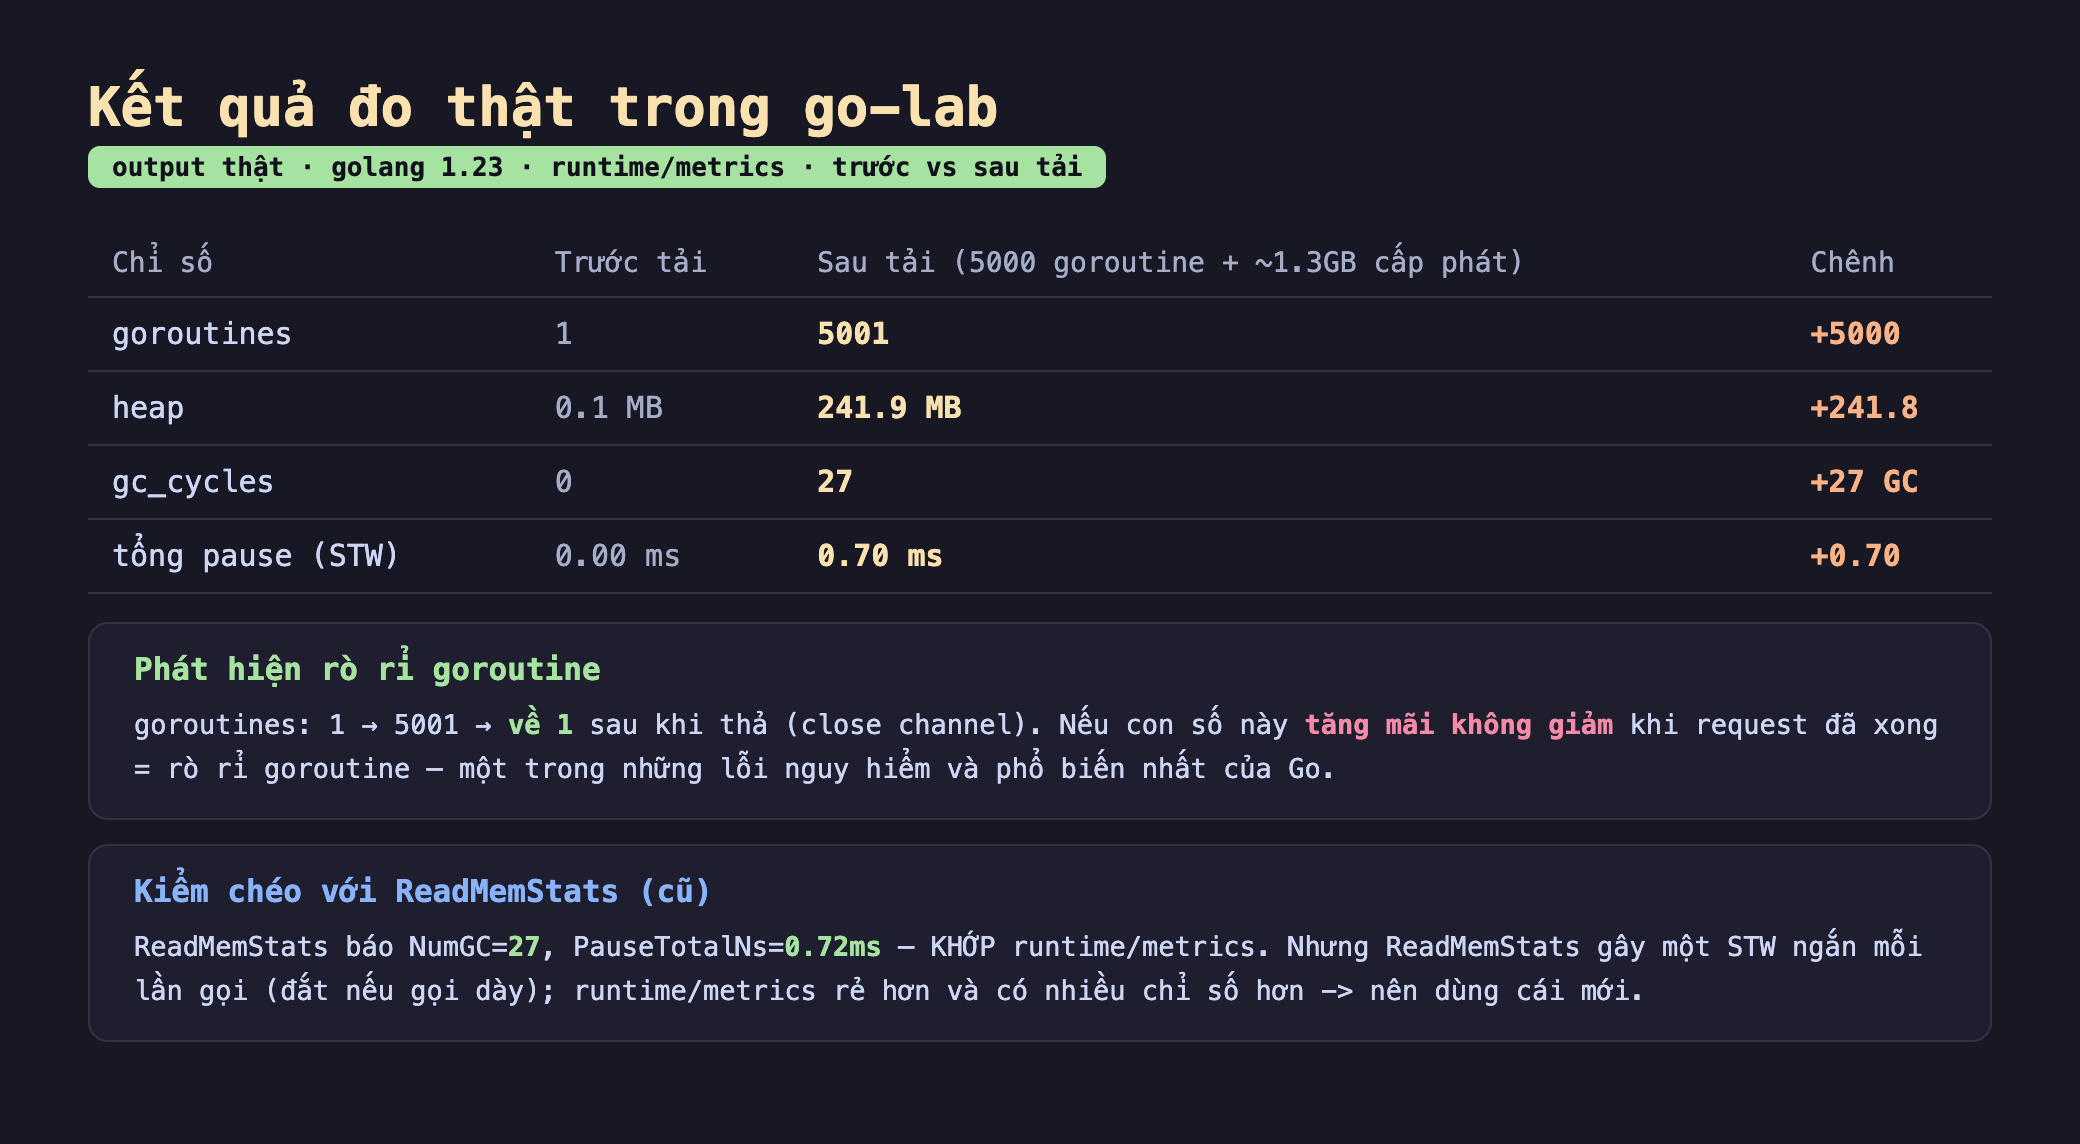Click the '+5000' difference value
Viewport: 2080px width, 1144px height.
[1855, 334]
